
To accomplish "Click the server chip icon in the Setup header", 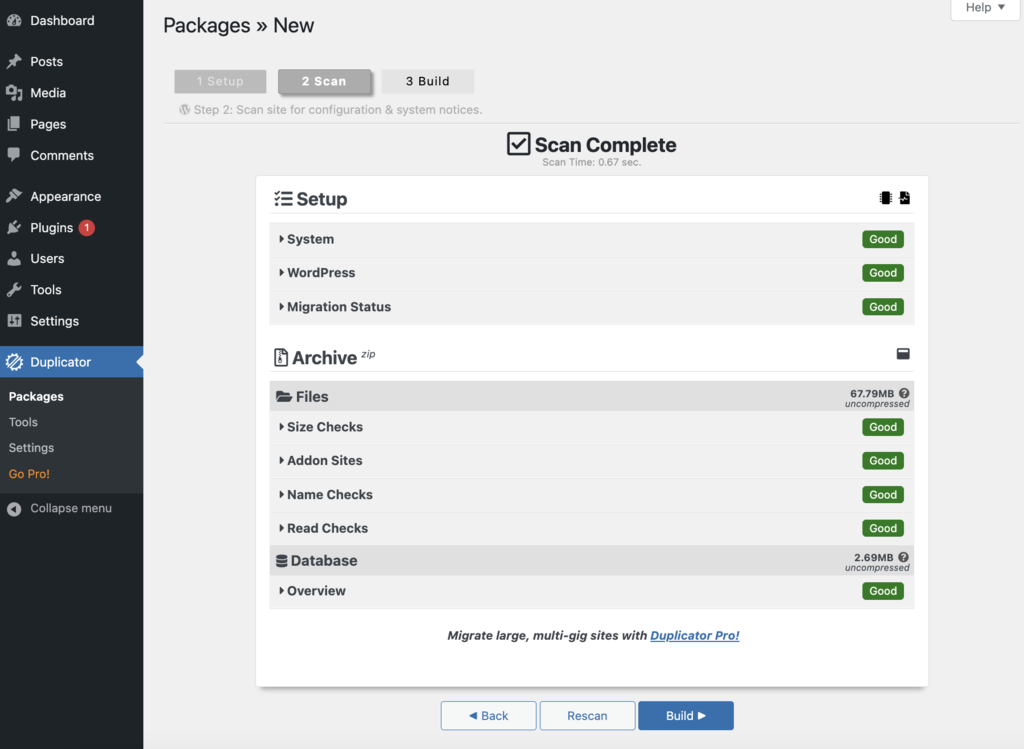I will pyautogui.click(x=884, y=197).
